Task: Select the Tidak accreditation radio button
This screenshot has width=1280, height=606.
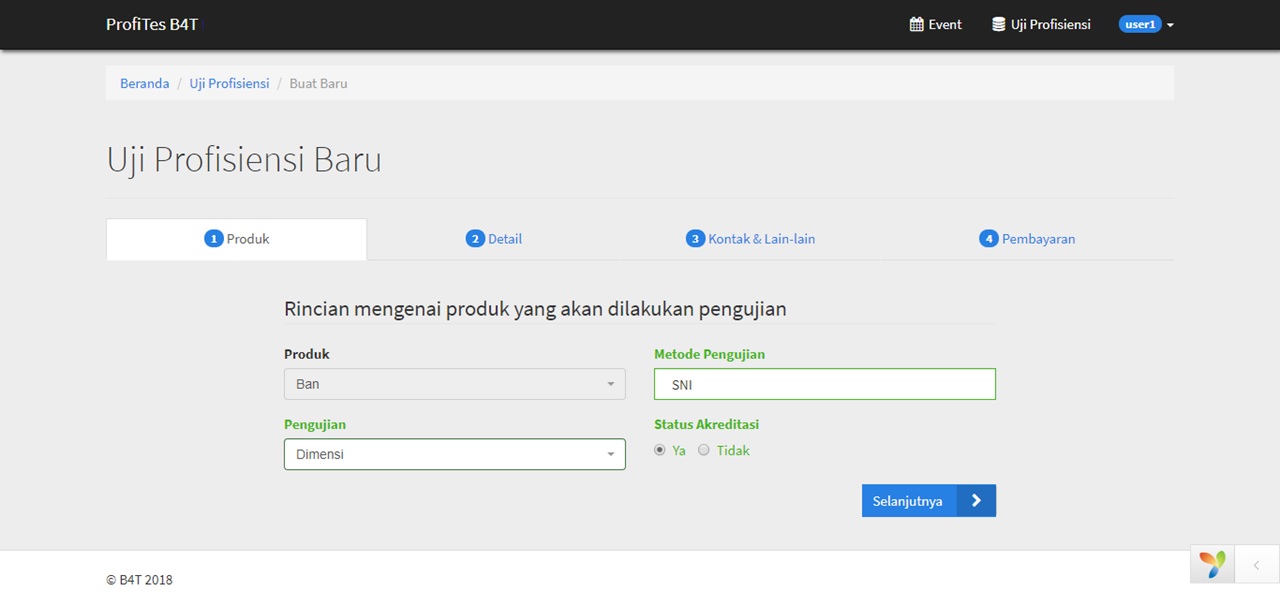Action: point(704,450)
